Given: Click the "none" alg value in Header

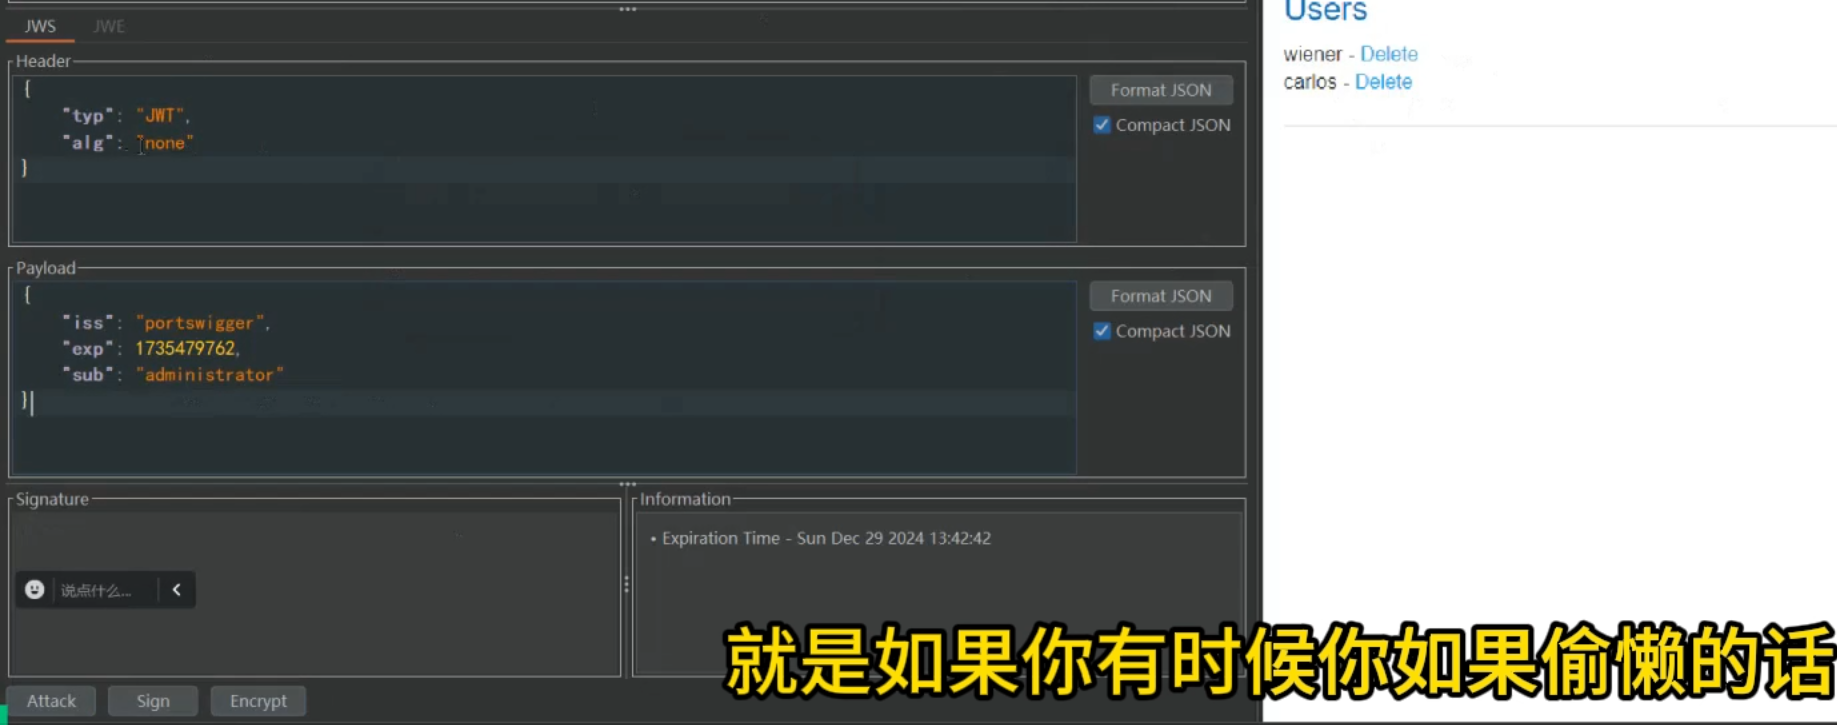Looking at the screenshot, I should 165,143.
